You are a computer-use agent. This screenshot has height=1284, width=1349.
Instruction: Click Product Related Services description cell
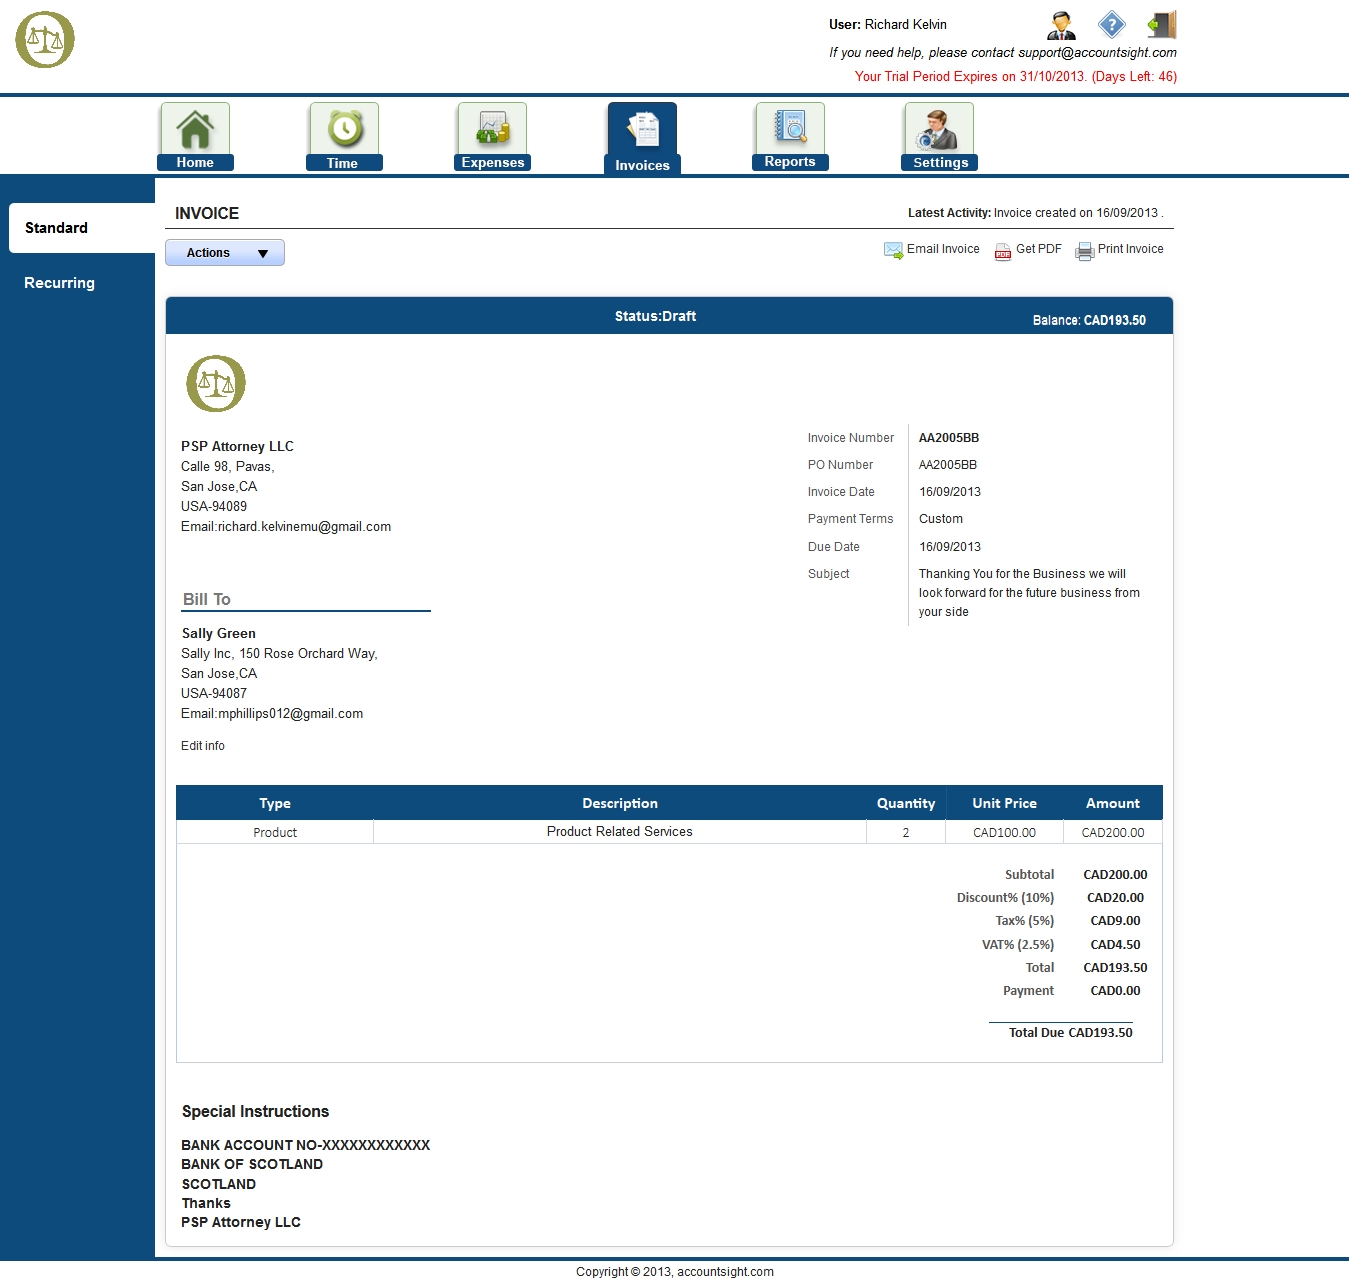[620, 832]
